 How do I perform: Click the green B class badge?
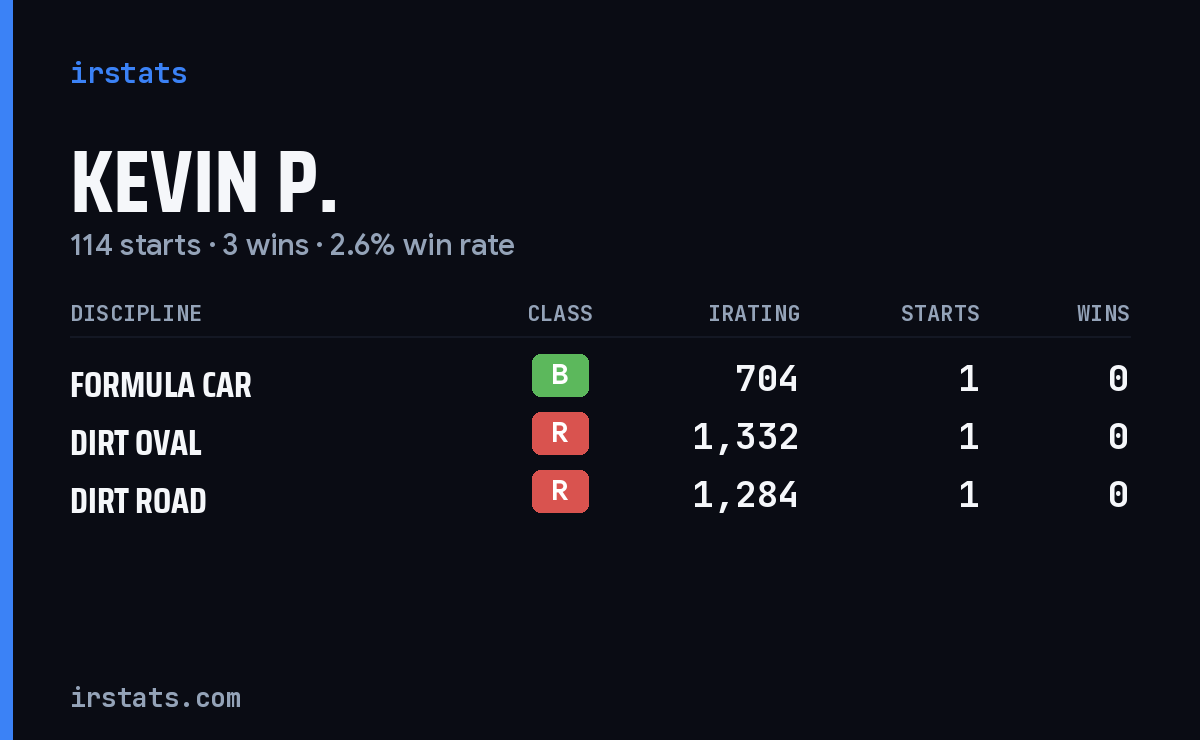(x=560, y=376)
